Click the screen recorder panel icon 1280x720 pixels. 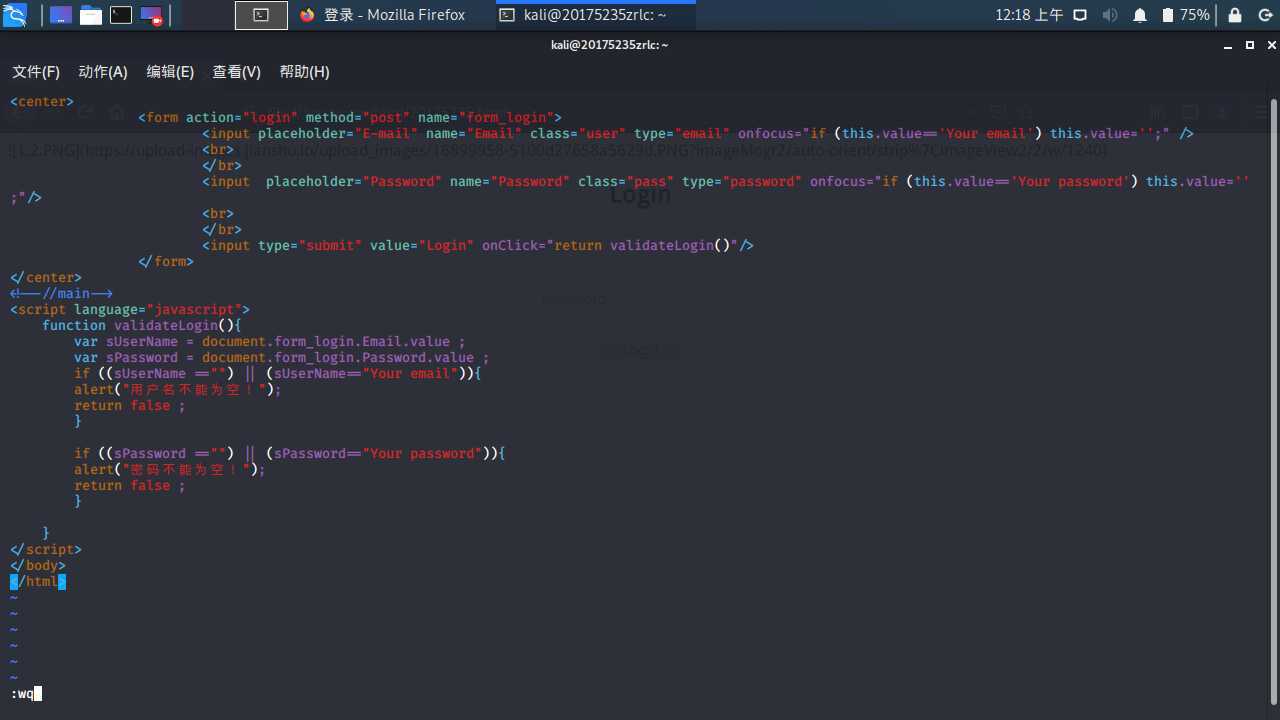[x=151, y=15]
